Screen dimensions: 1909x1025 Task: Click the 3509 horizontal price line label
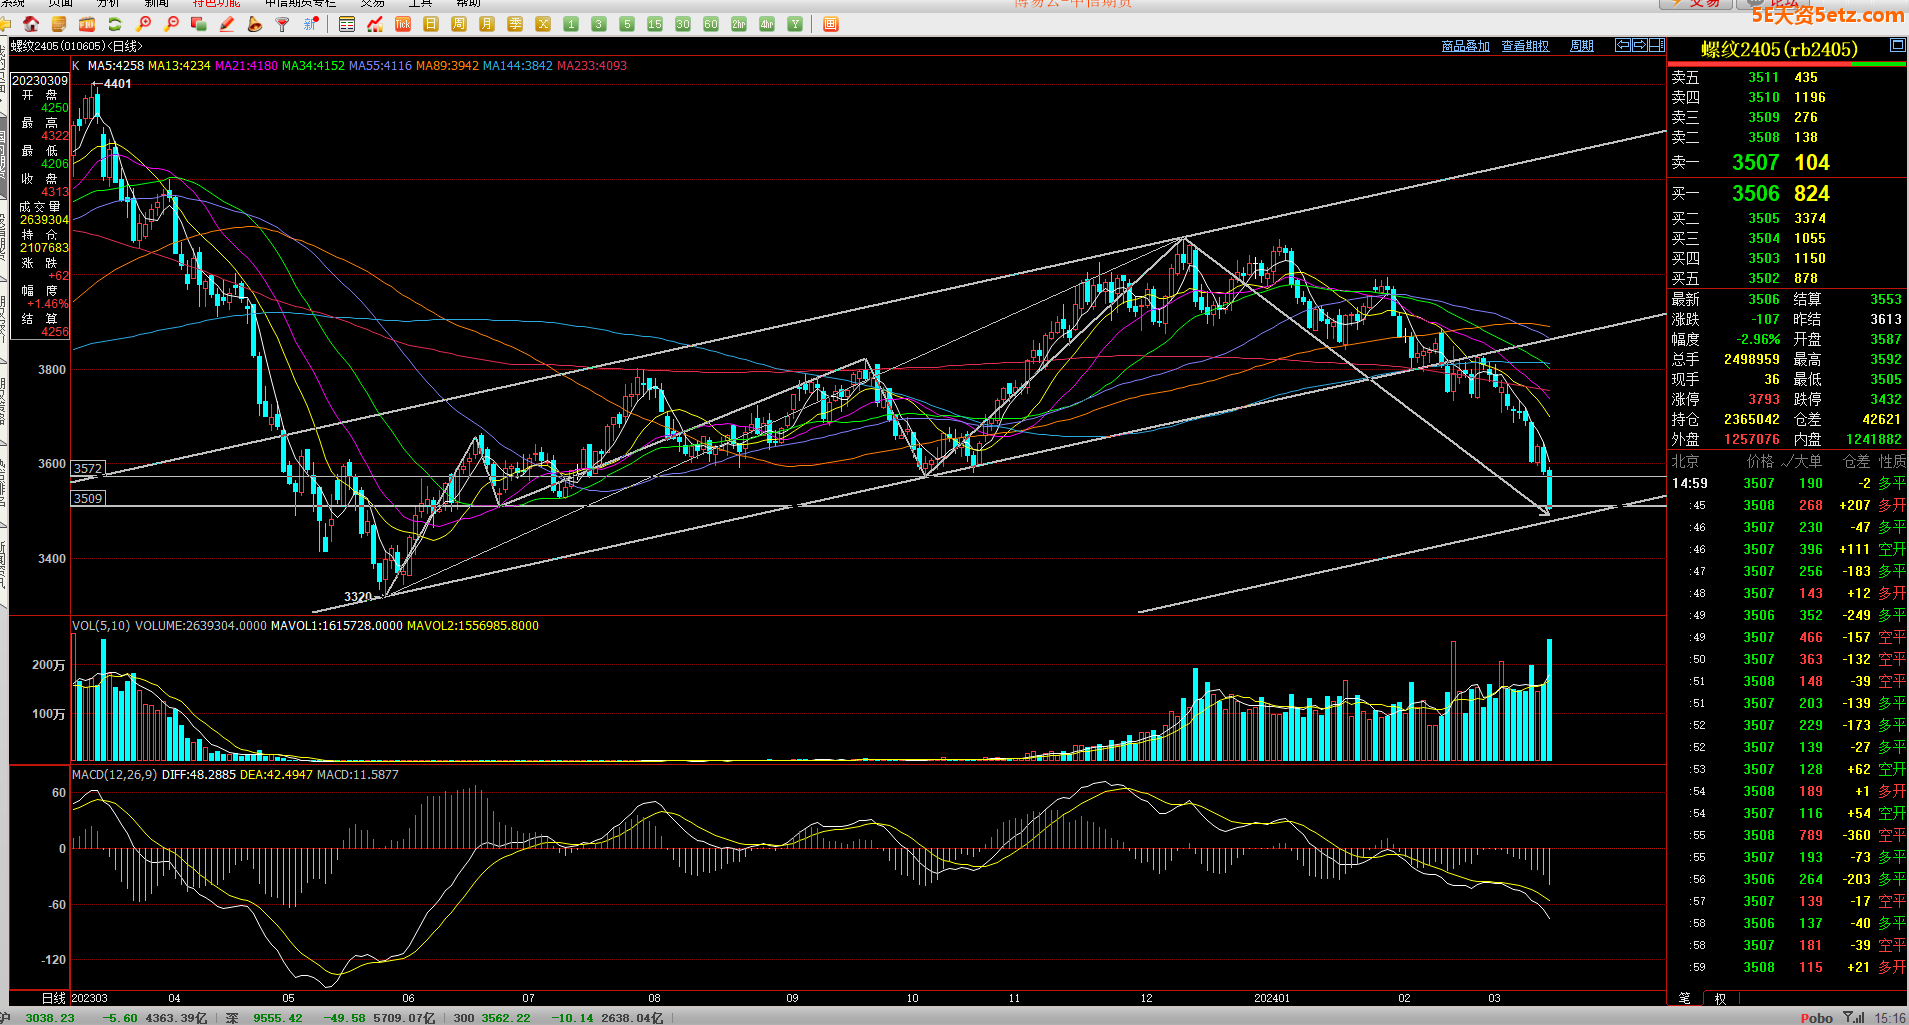(x=88, y=498)
